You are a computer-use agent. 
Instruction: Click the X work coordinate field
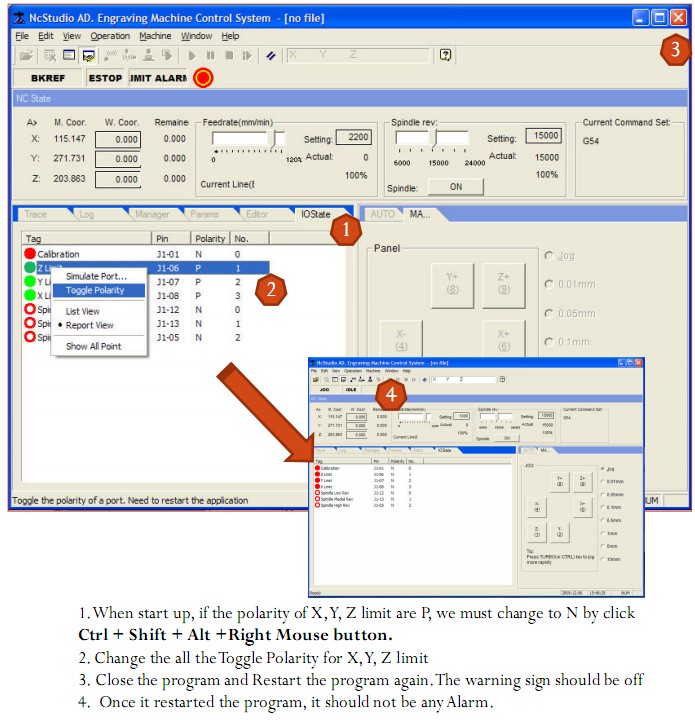coord(118,140)
